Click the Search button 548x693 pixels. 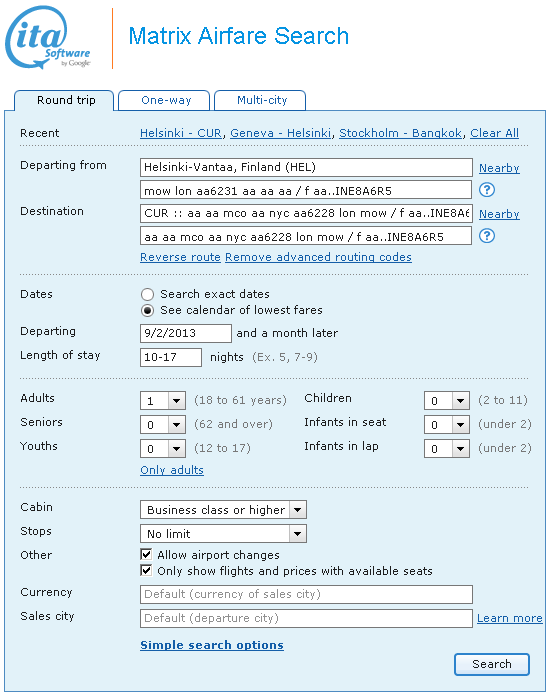[x=491, y=664]
